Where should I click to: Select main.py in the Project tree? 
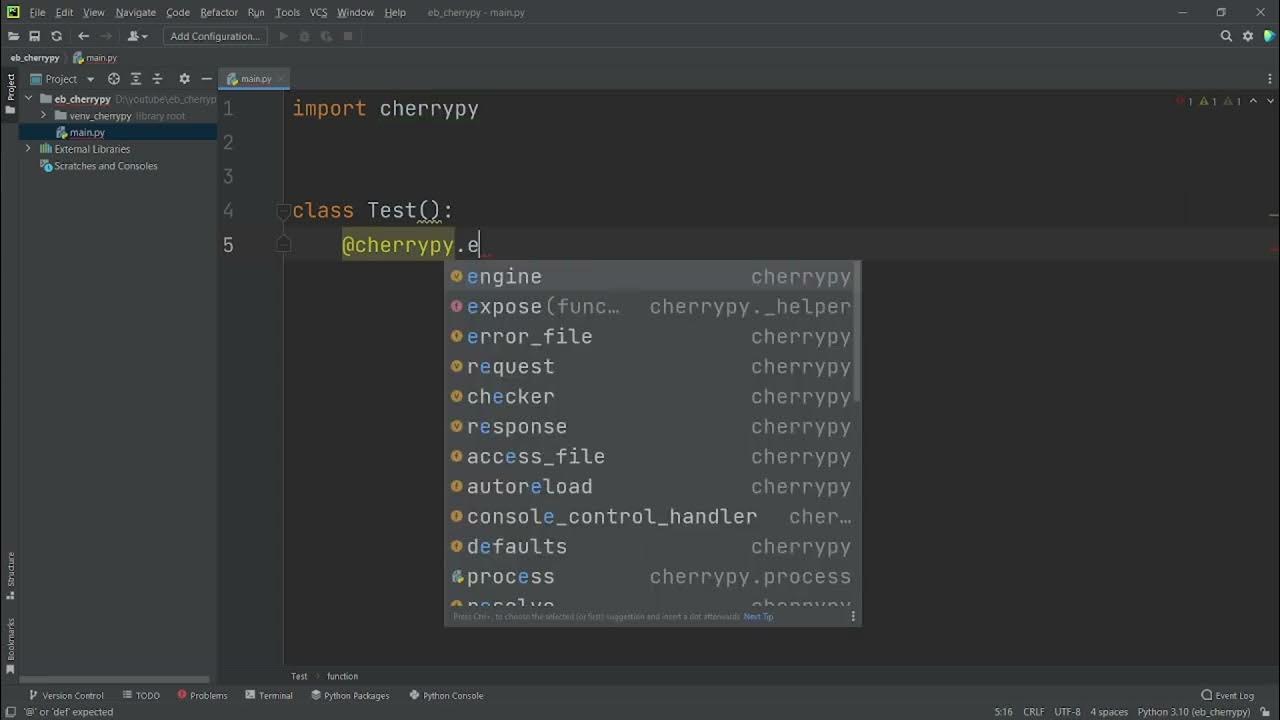click(87, 132)
